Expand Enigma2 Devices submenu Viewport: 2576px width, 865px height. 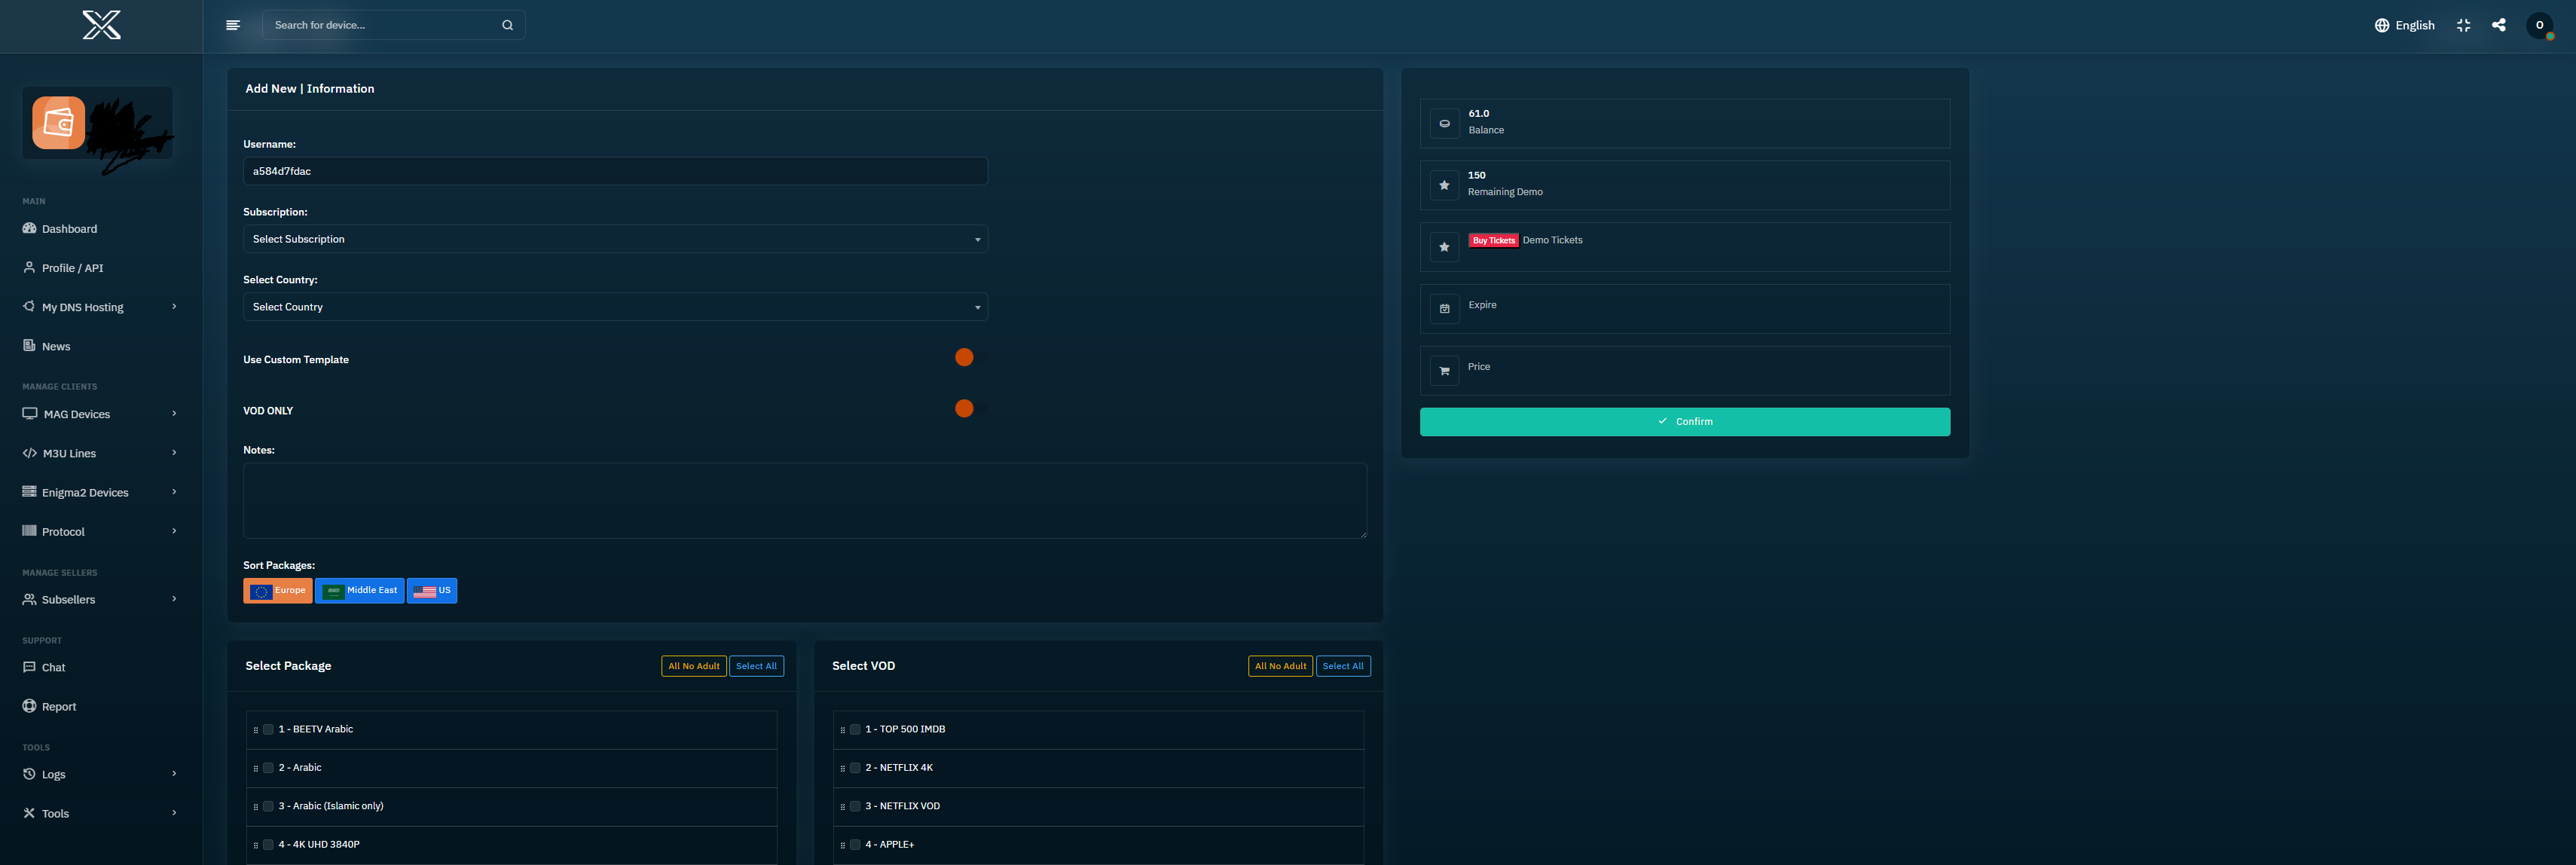[x=100, y=492]
